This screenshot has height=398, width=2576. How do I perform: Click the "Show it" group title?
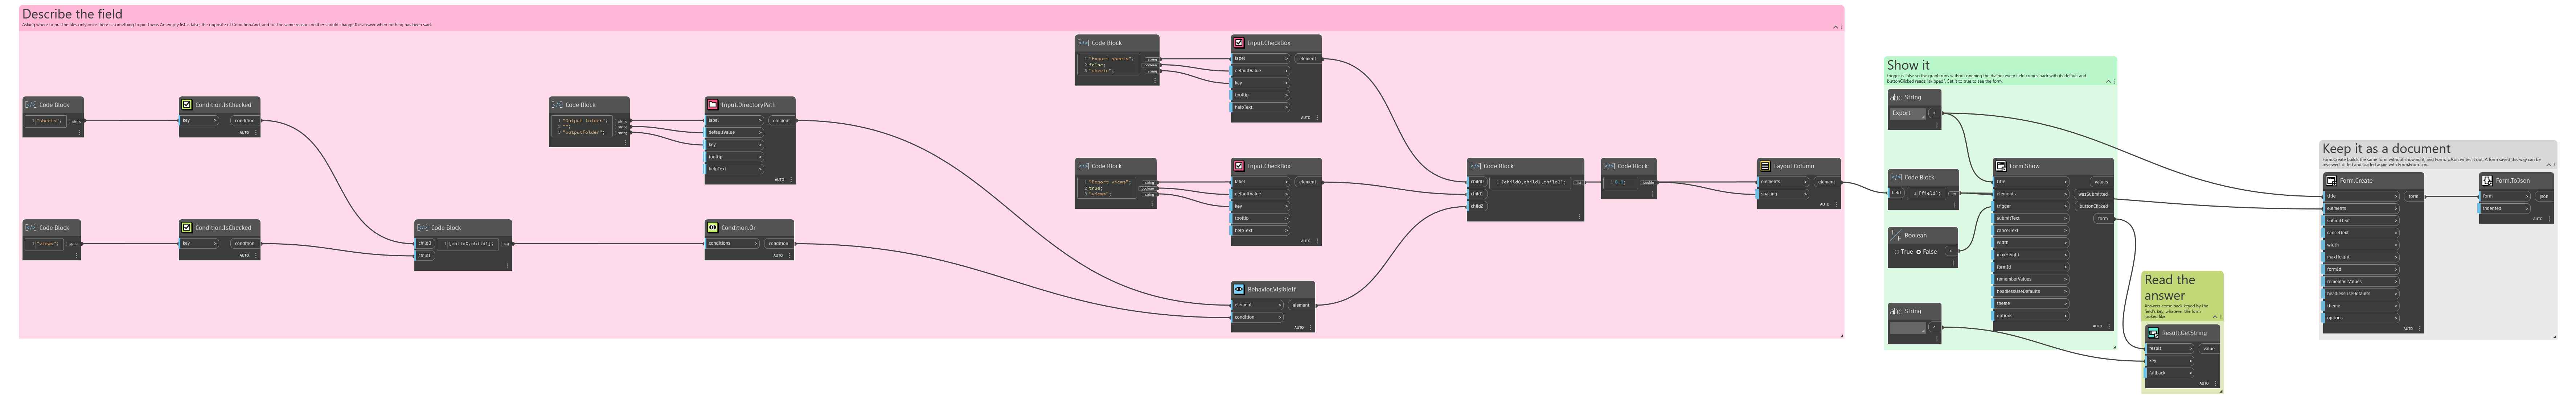1908,65
